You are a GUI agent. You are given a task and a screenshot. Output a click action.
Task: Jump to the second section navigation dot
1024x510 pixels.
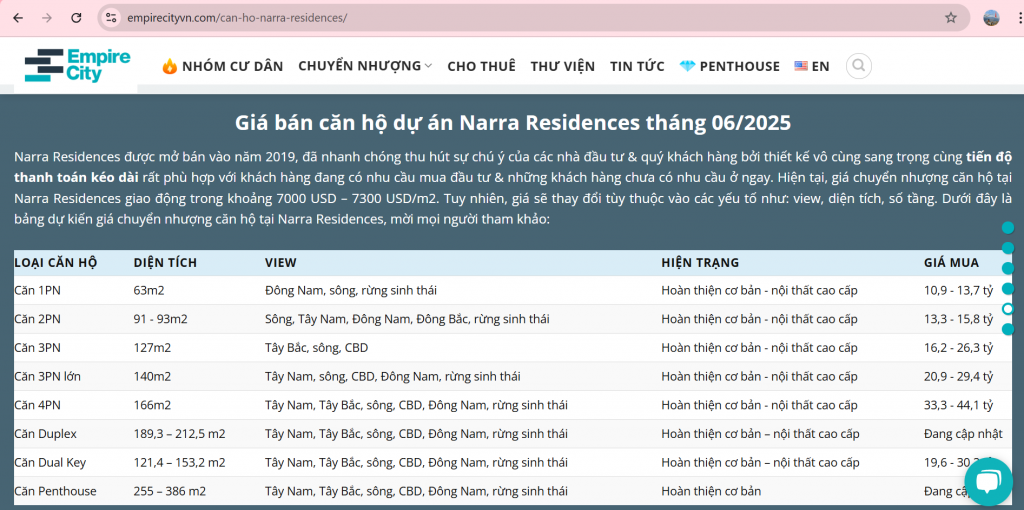coord(1008,247)
